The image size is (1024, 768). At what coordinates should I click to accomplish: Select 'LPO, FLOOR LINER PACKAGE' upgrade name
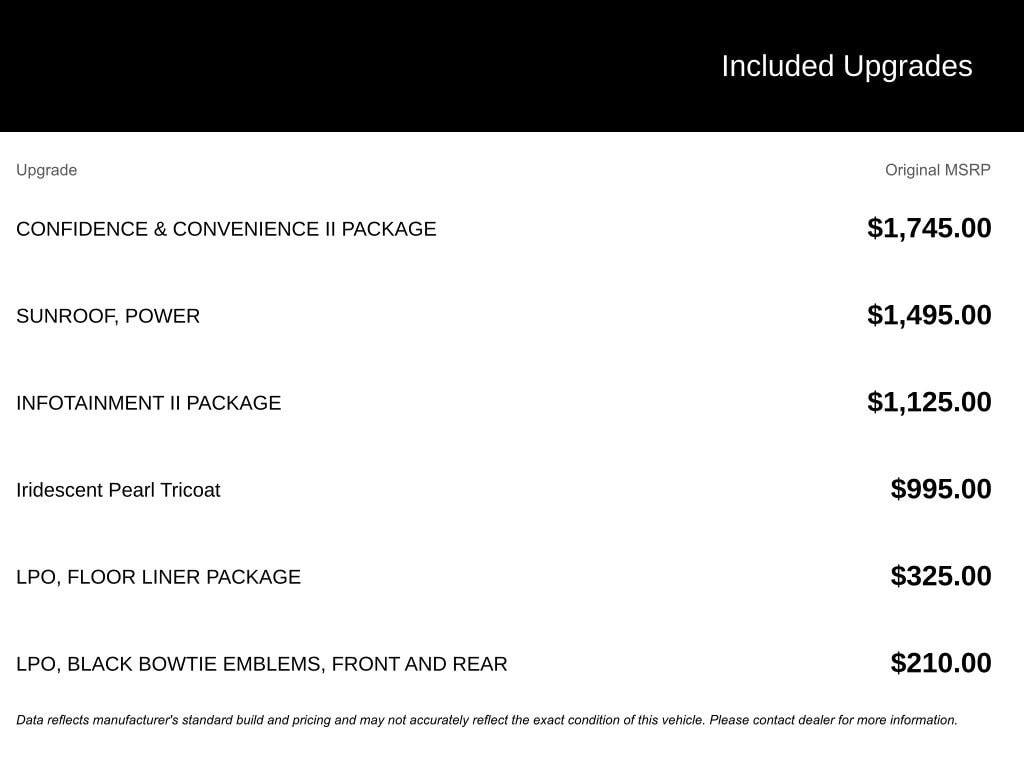158,577
